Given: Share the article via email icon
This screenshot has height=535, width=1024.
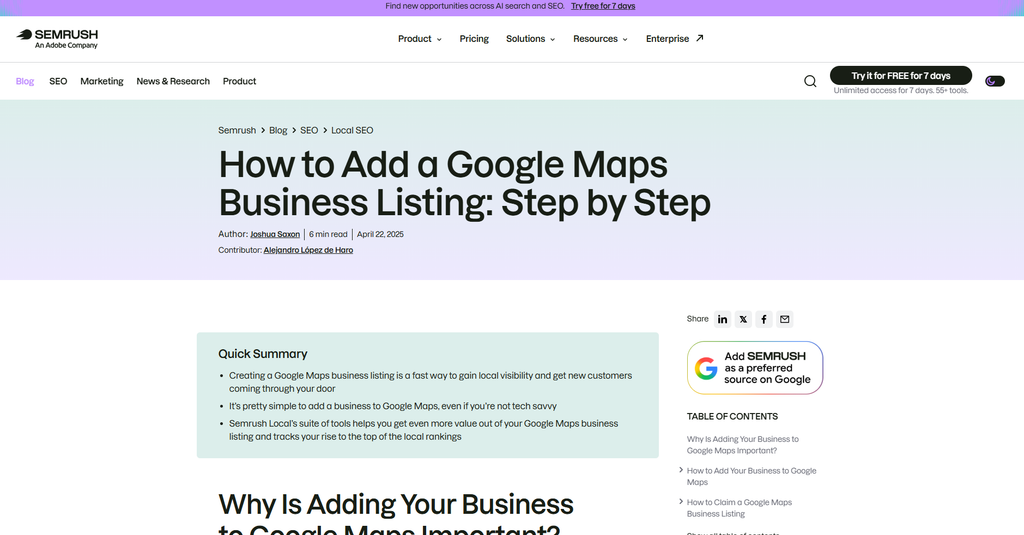Looking at the screenshot, I should [x=785, y=319].
